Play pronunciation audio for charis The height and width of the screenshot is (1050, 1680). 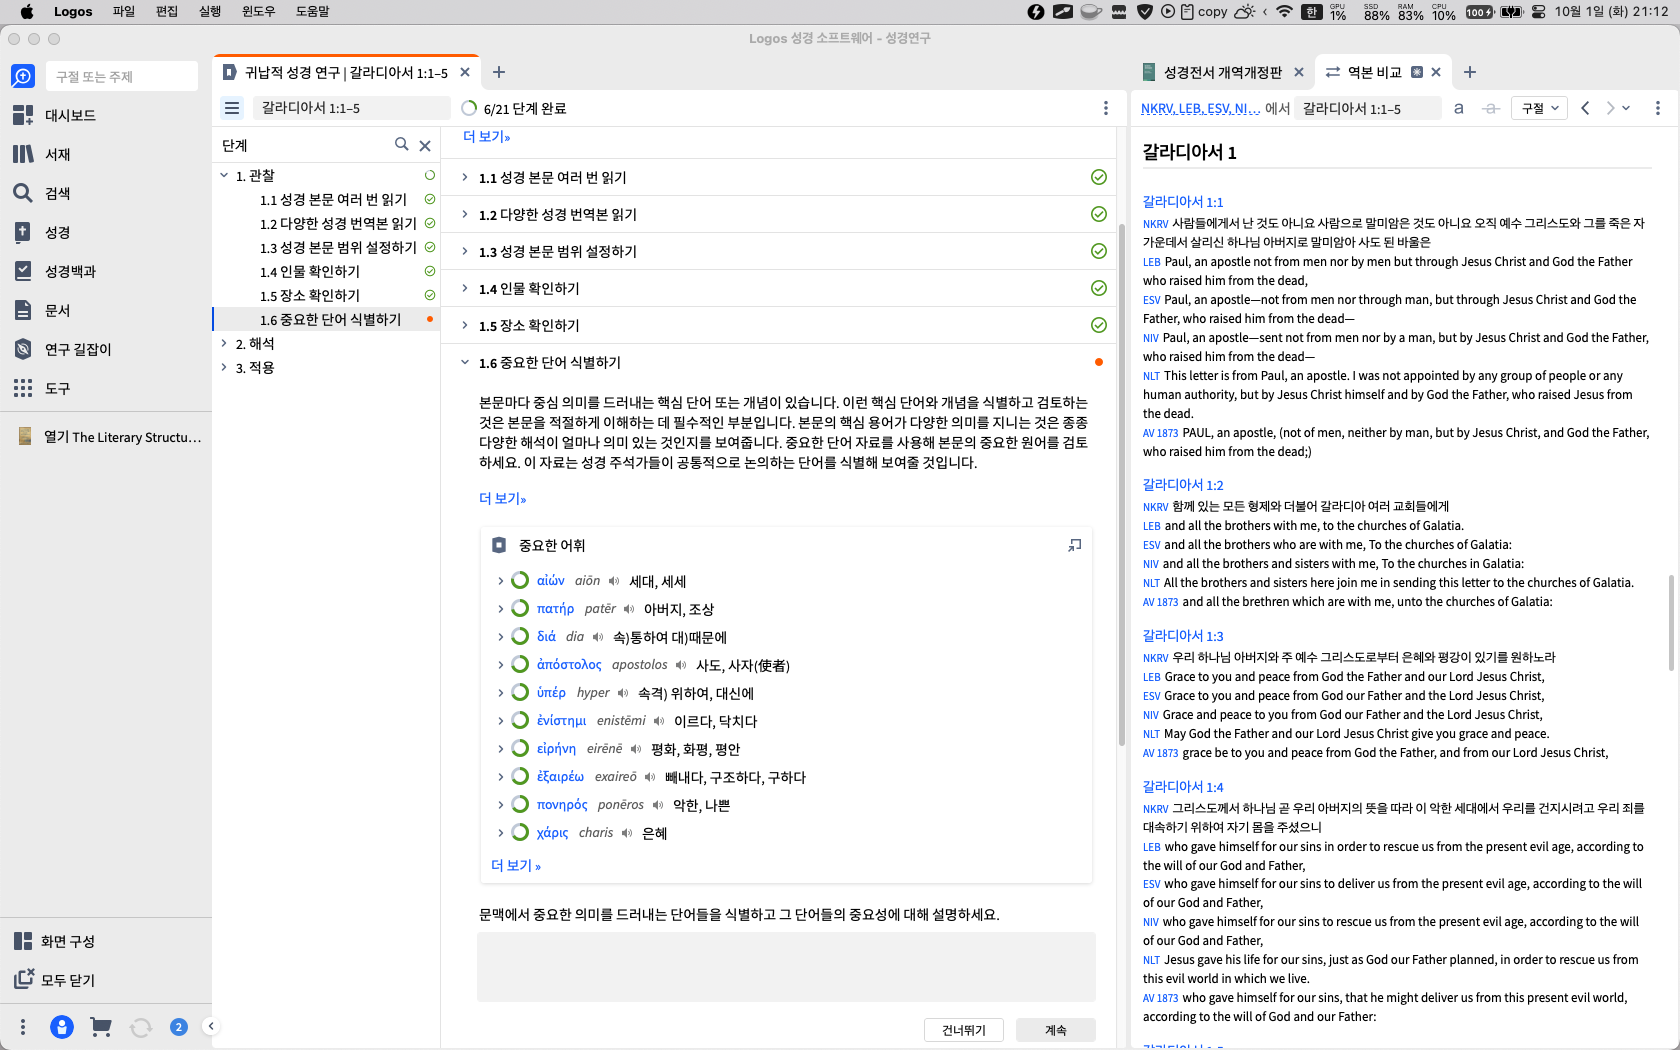point(627,833)
